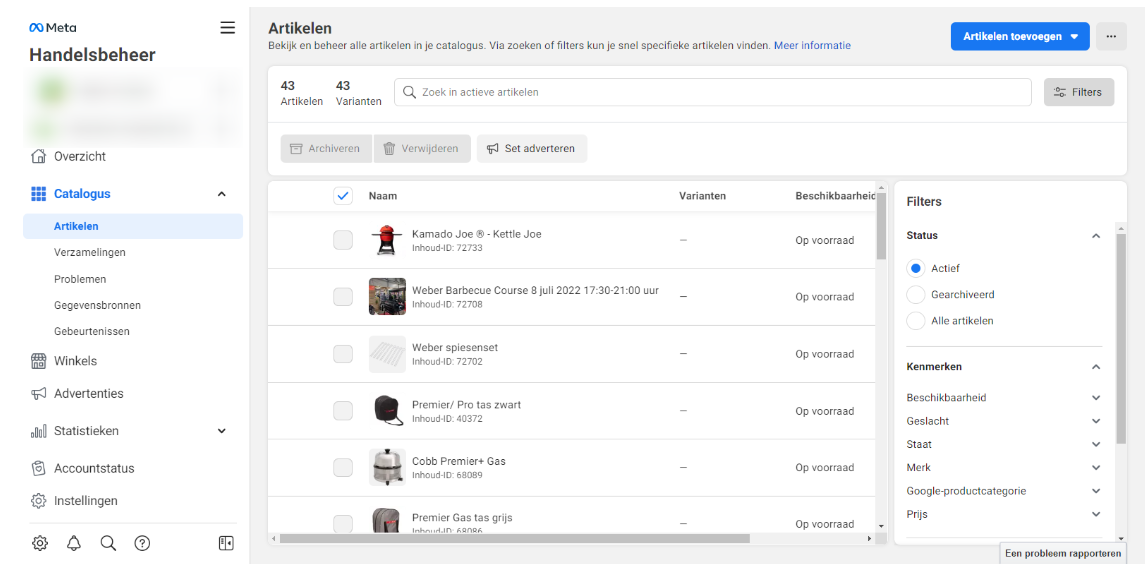Viewport: 1146px width, 569px height.
Task: Click the search field for active articles
Action: (712, 92)
